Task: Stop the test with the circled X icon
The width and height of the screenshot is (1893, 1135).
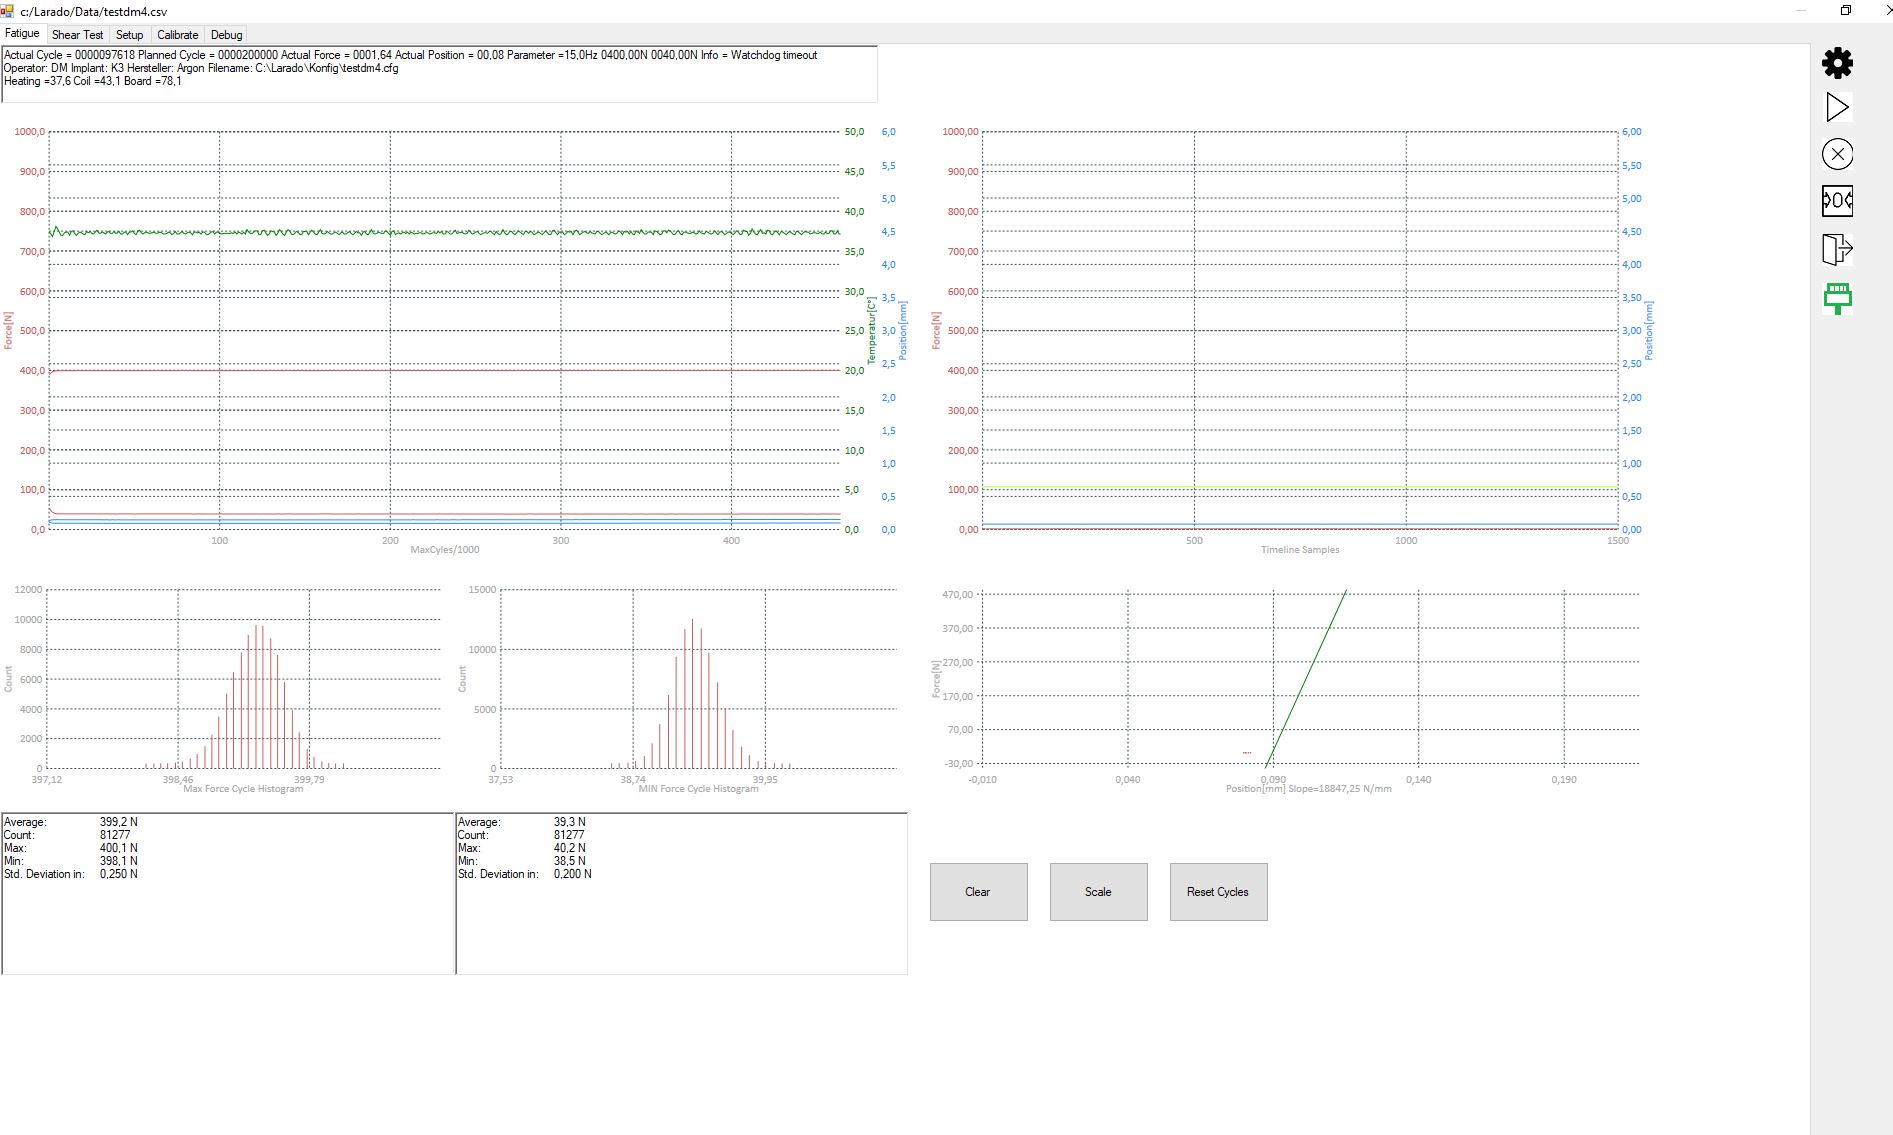Action: point(1837,154)
